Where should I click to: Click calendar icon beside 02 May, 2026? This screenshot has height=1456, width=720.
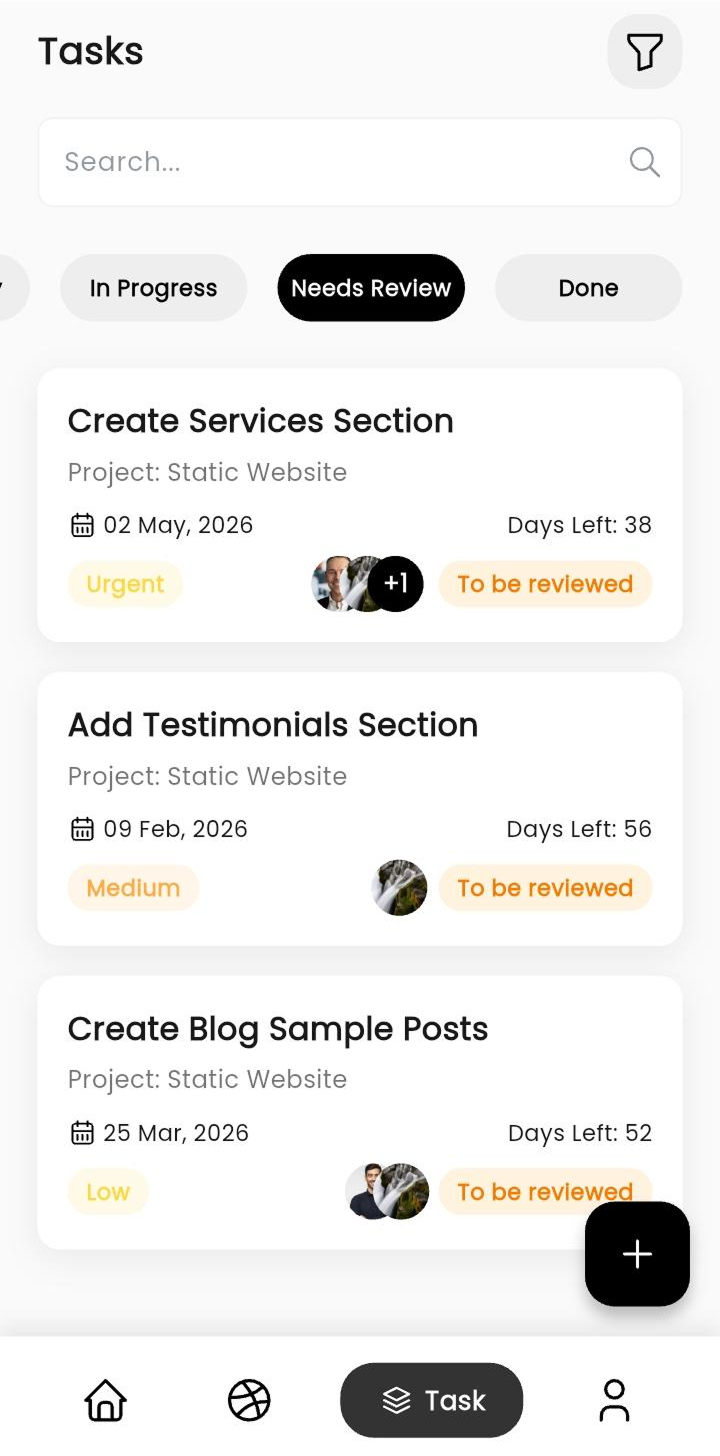[x=82, y=525]
